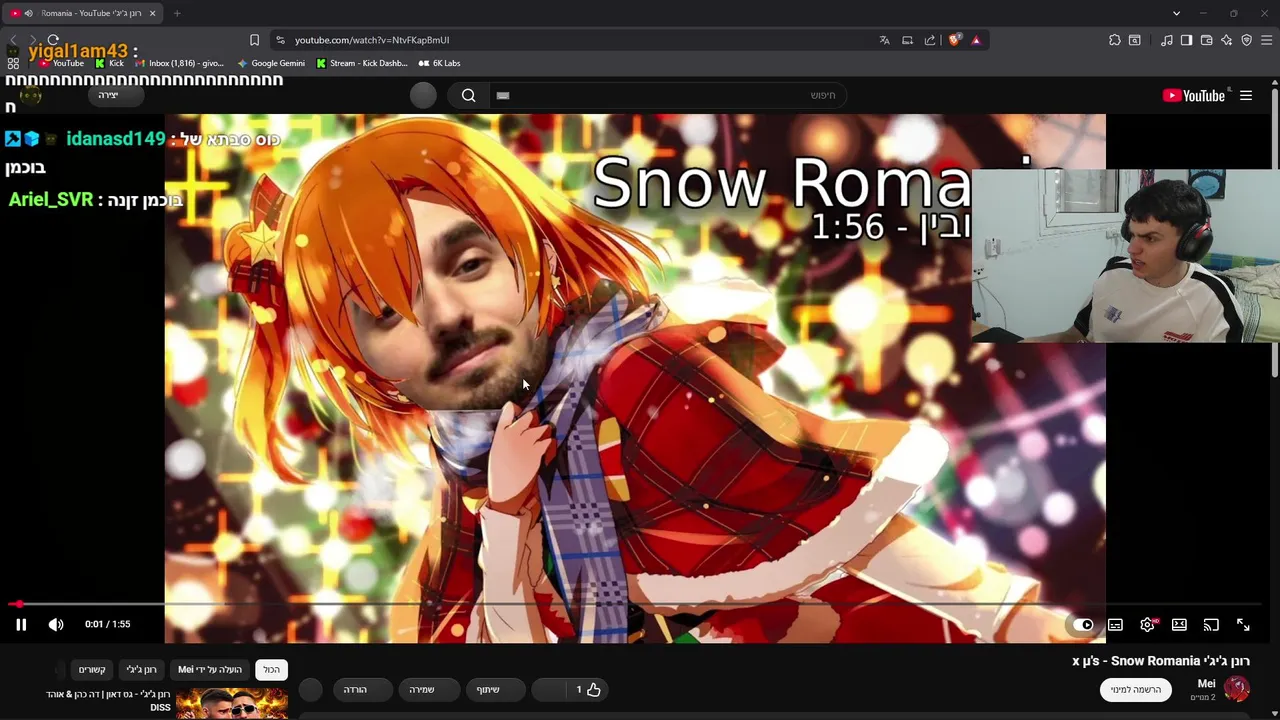Exit full window with expand icon

pyautogui.click(x=1243, y=625)
